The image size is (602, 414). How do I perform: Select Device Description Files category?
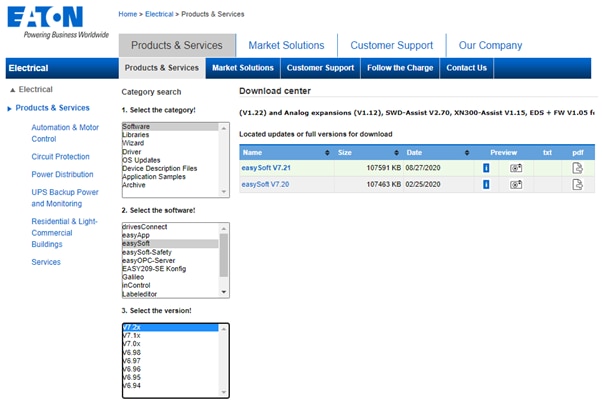(170, 168)
